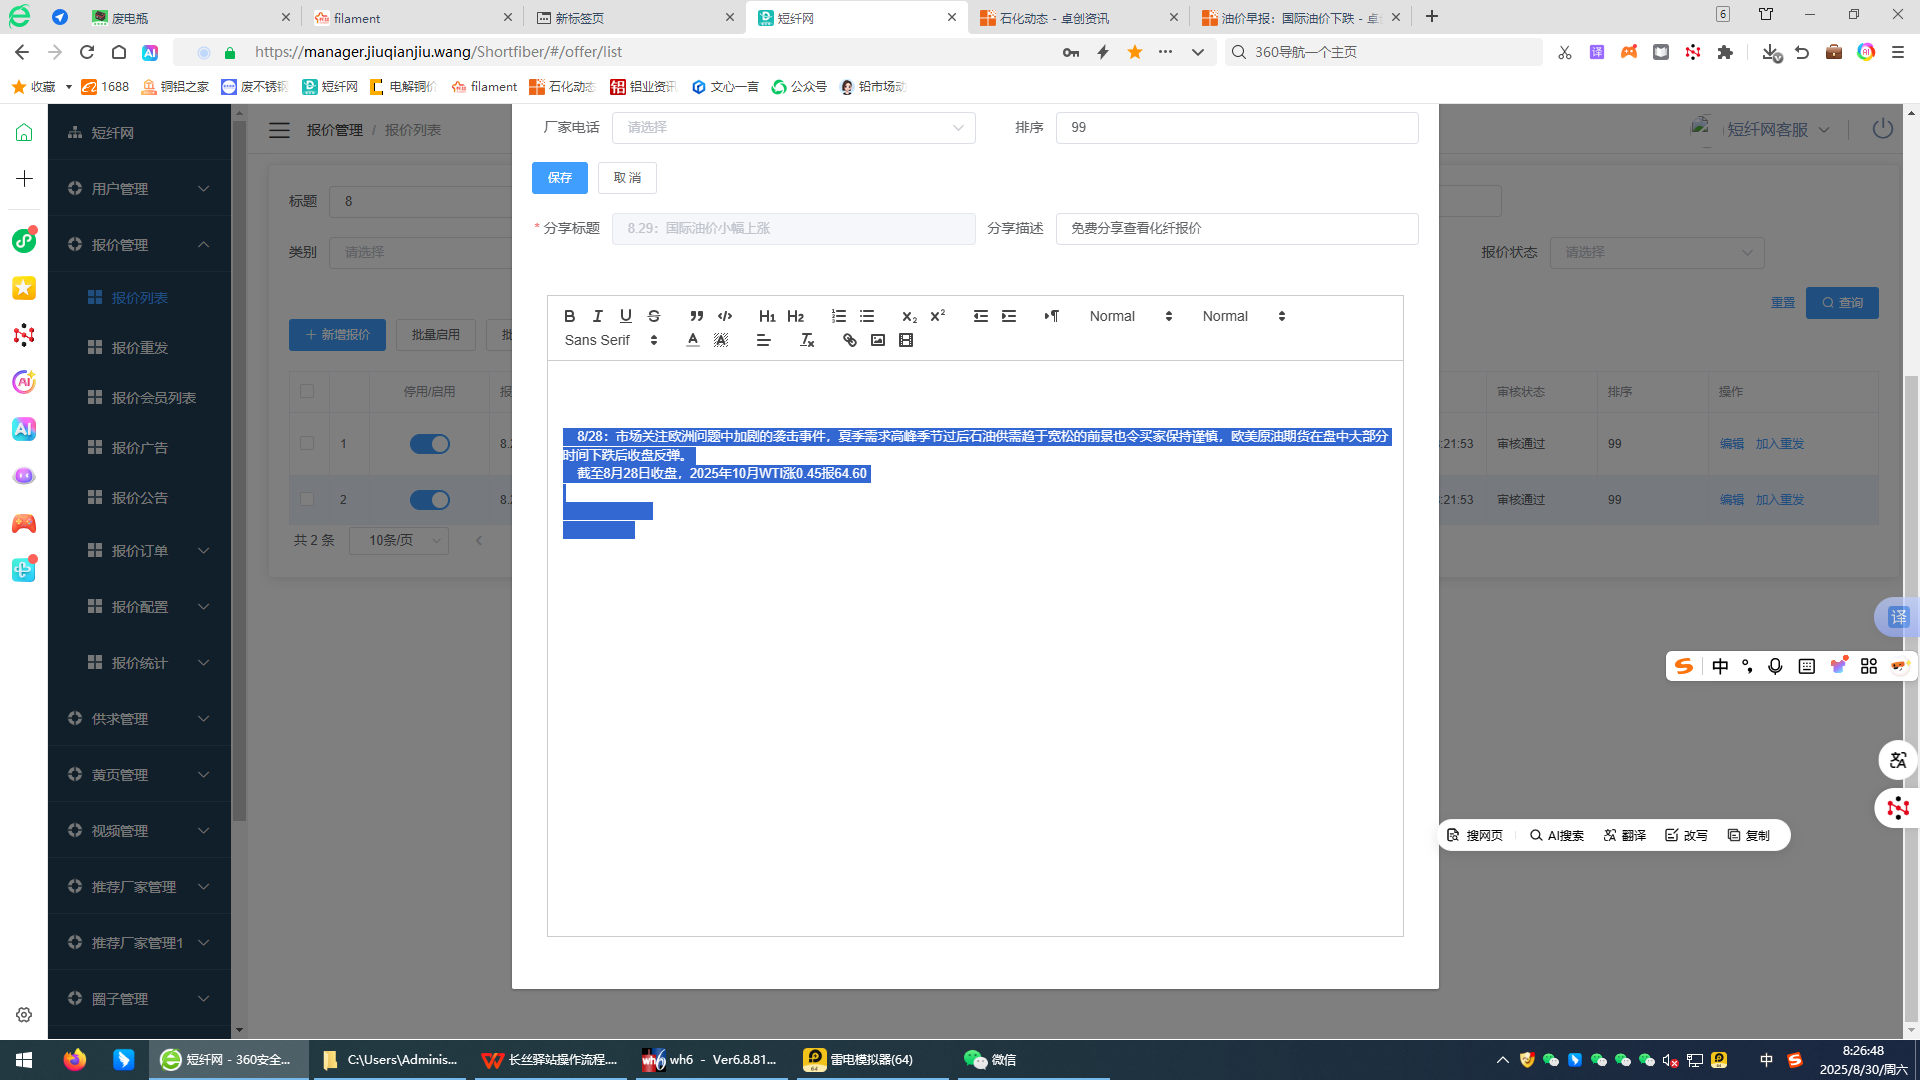Screen dimensions: 1920x1080
Task: Insert a blockquote in the editor
Action: (696, 316)
